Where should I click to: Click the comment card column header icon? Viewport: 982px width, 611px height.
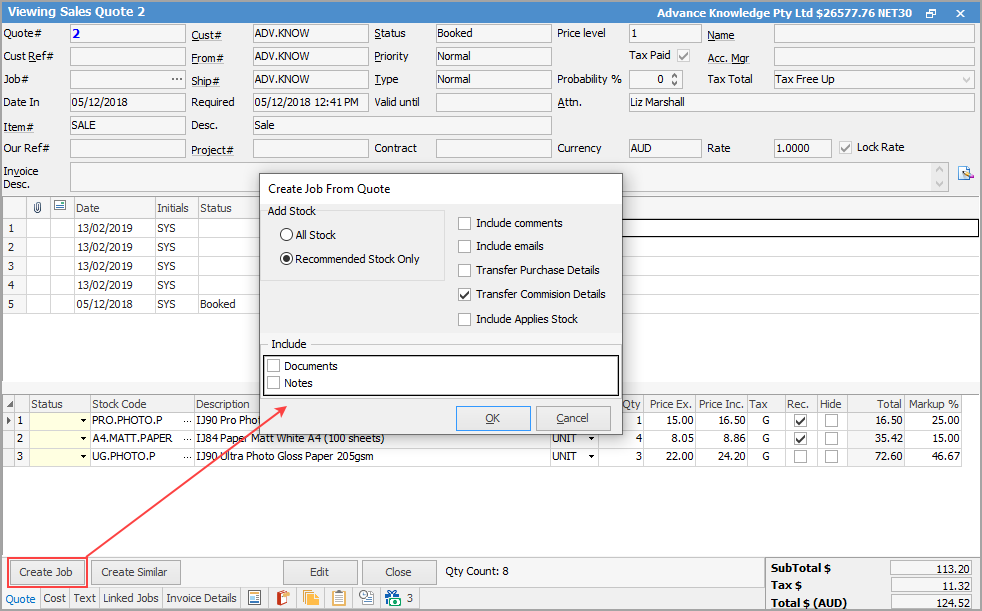(x=60, y=208)
